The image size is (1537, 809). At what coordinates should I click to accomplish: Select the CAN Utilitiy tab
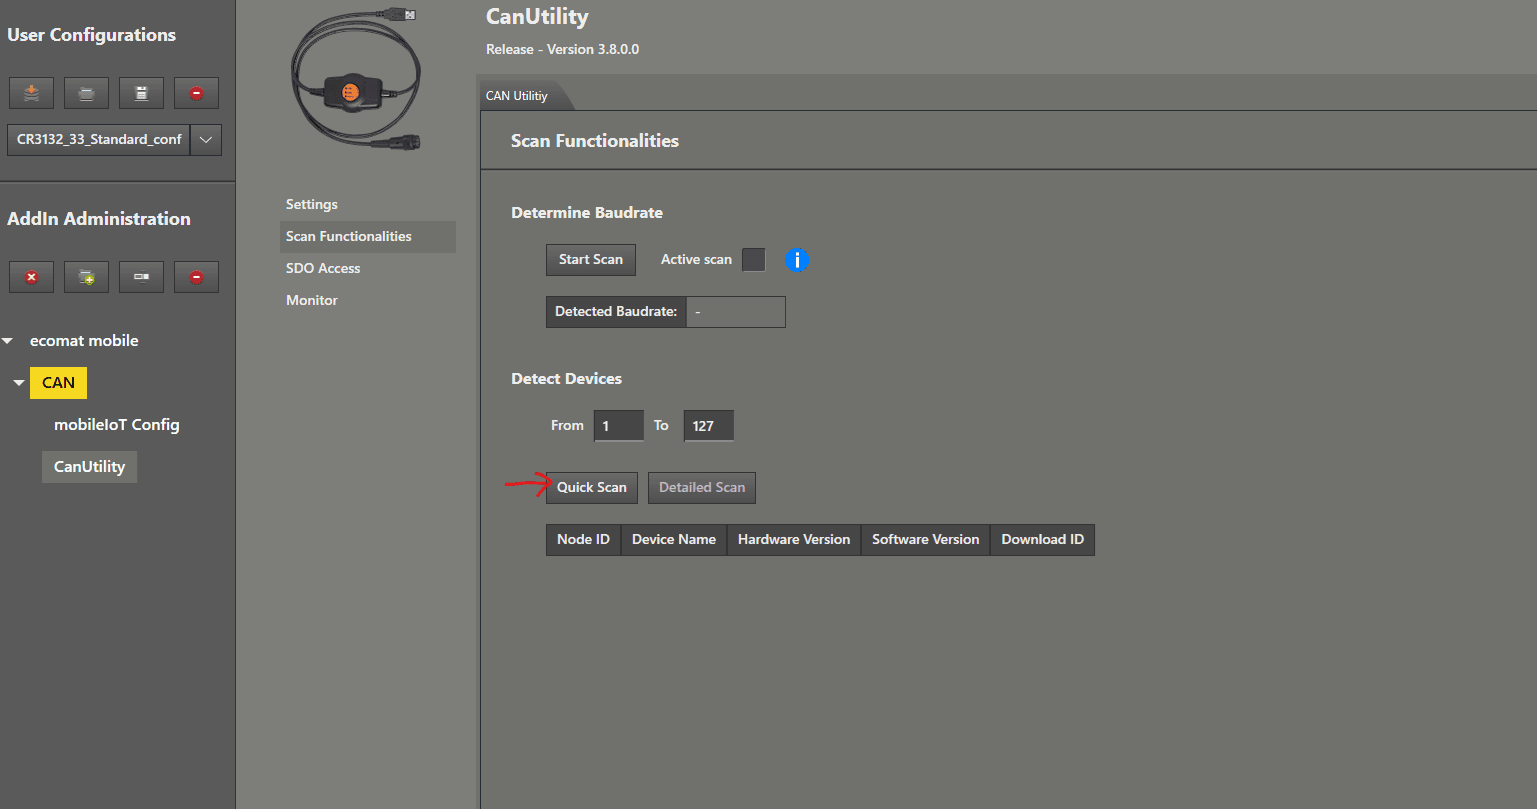pos(517,96)
